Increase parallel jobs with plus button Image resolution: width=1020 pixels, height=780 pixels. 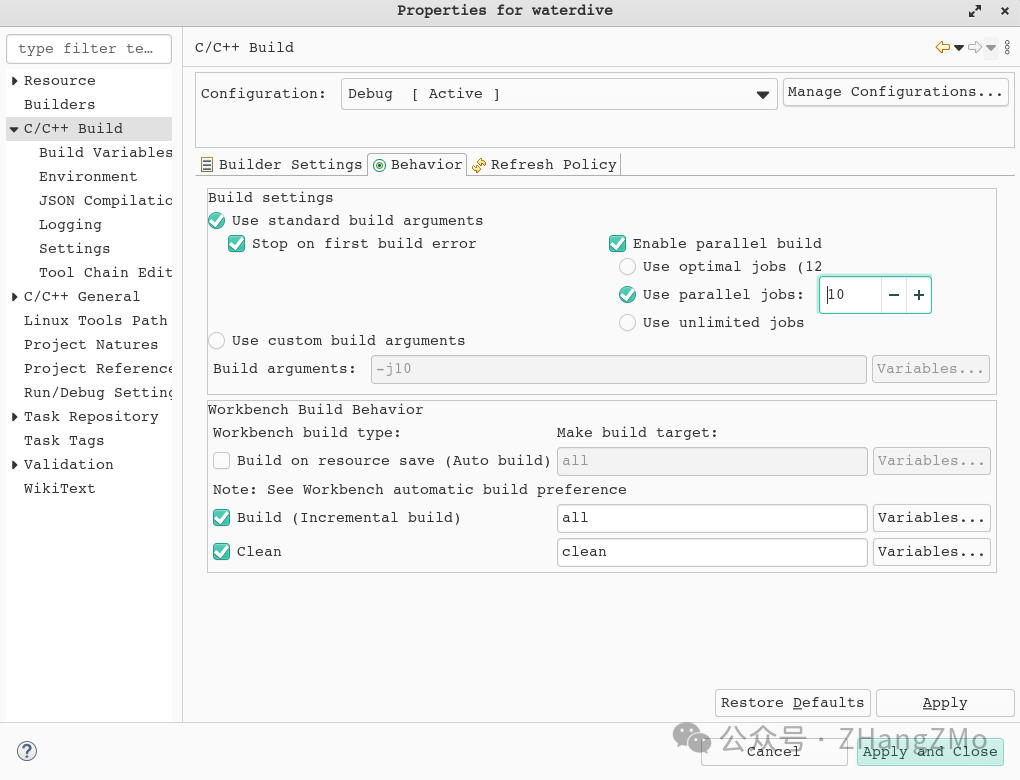pyautogui.click(x=919, y=295)
